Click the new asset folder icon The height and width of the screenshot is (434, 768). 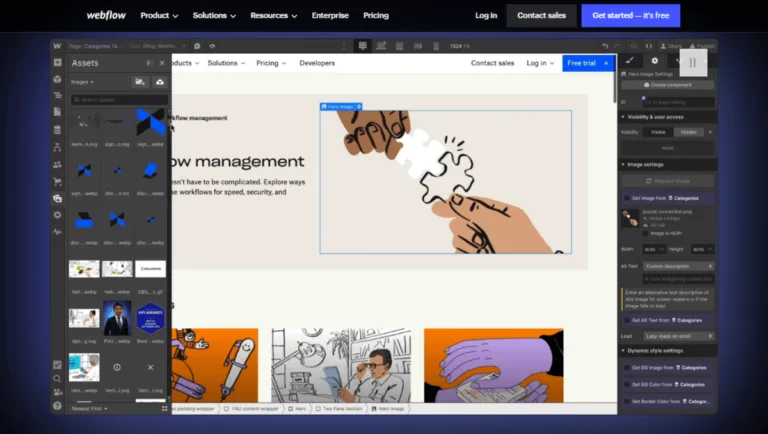(x=140, y=82)
